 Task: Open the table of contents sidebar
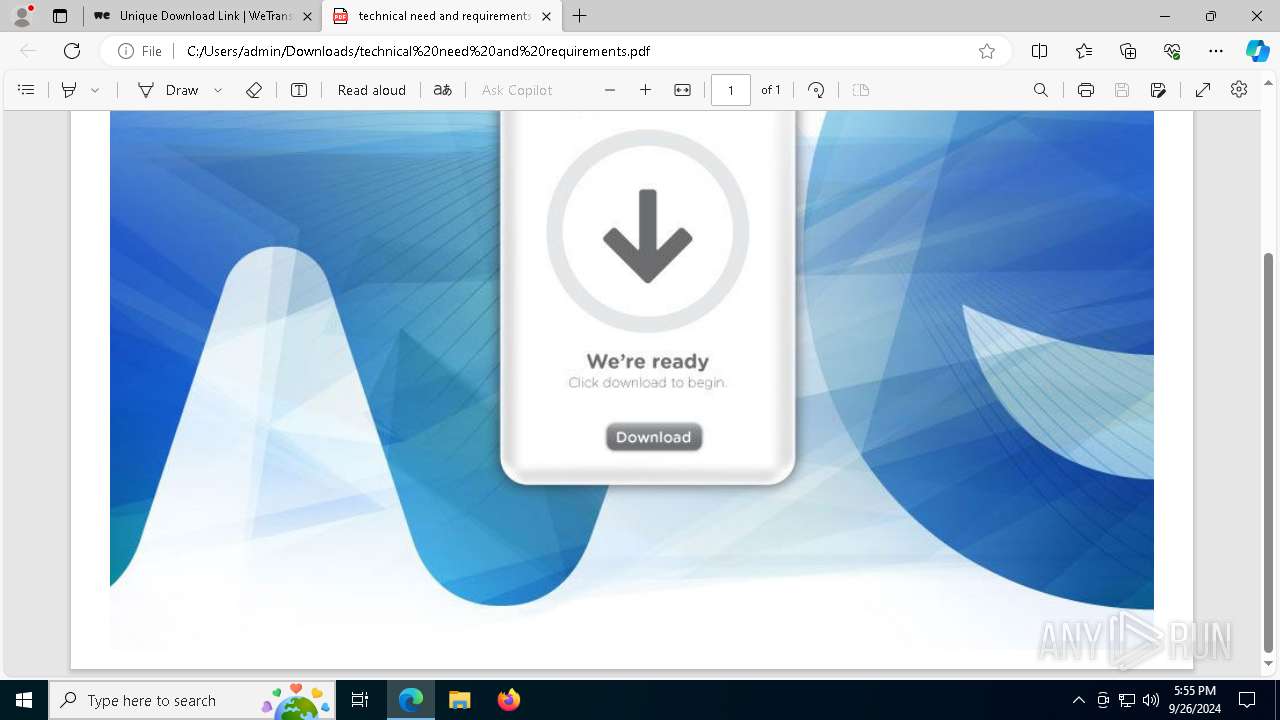tap(26, 90)
